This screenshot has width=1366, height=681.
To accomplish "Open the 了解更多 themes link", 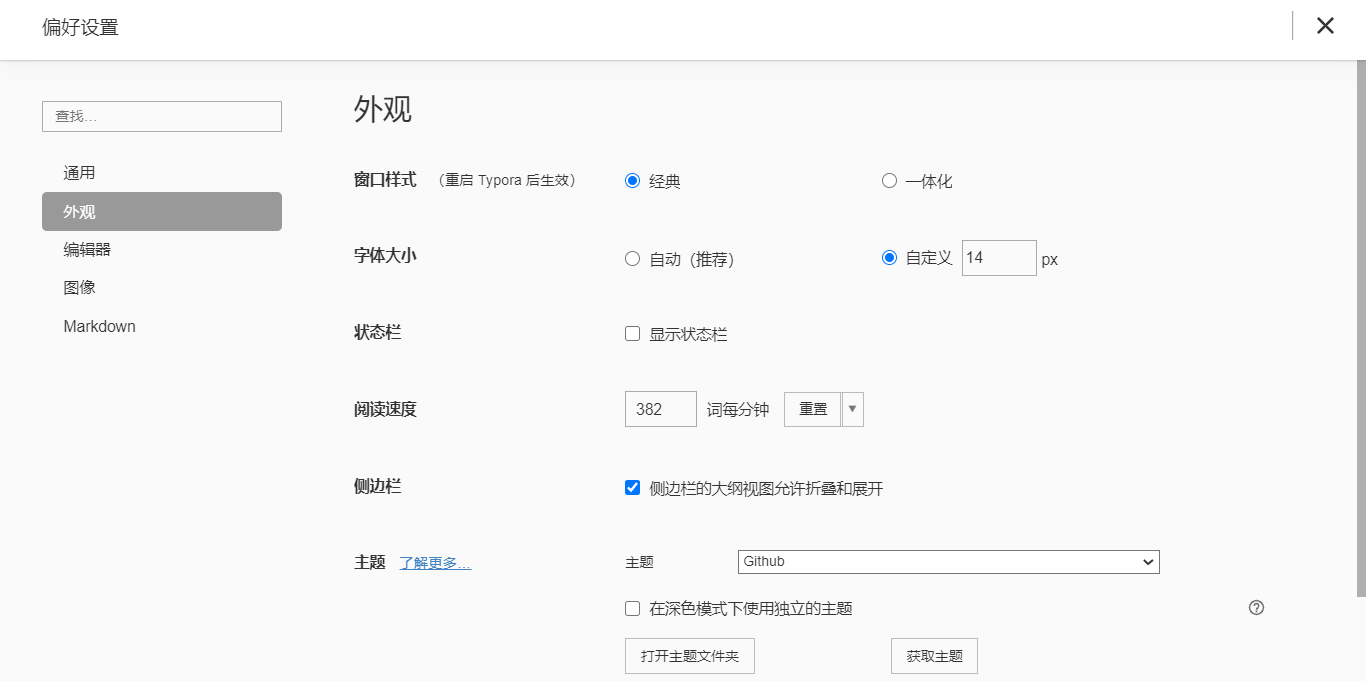I will pyautogui.click(x=437, y=562).
